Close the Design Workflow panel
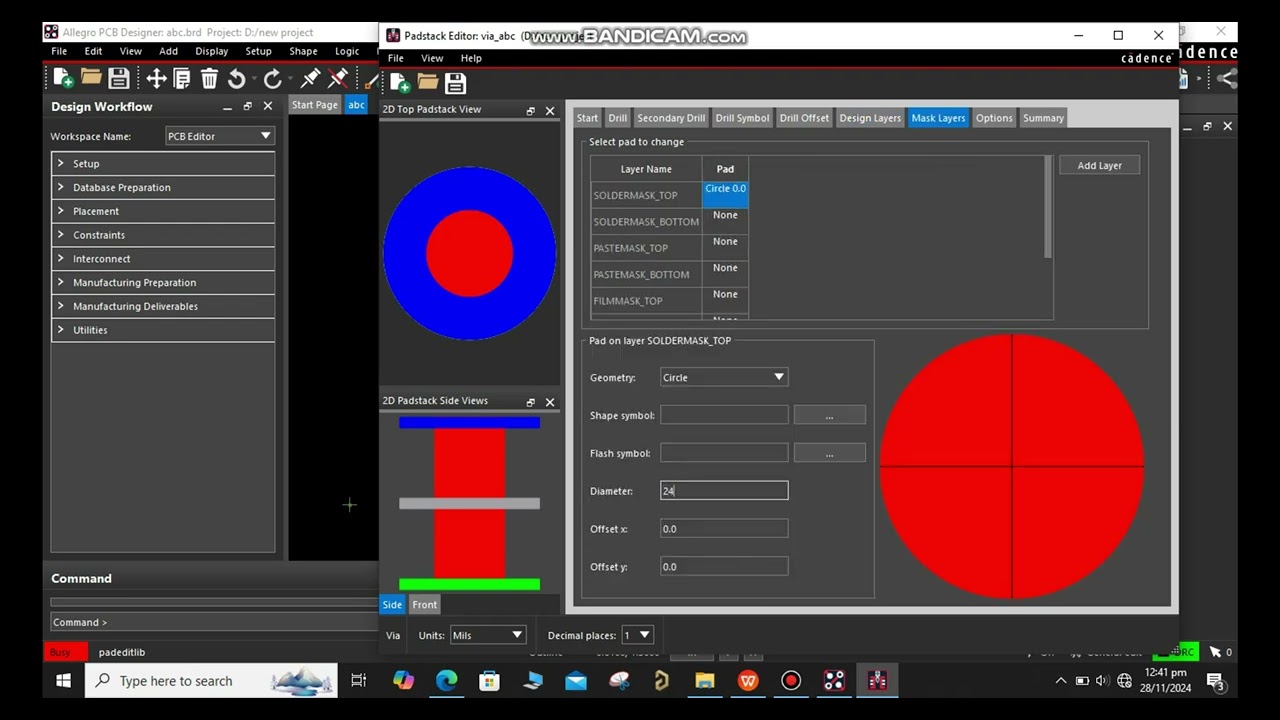The width and height of the screenshot is (1280, 720). pyautogui.click(x=267, y=106)
